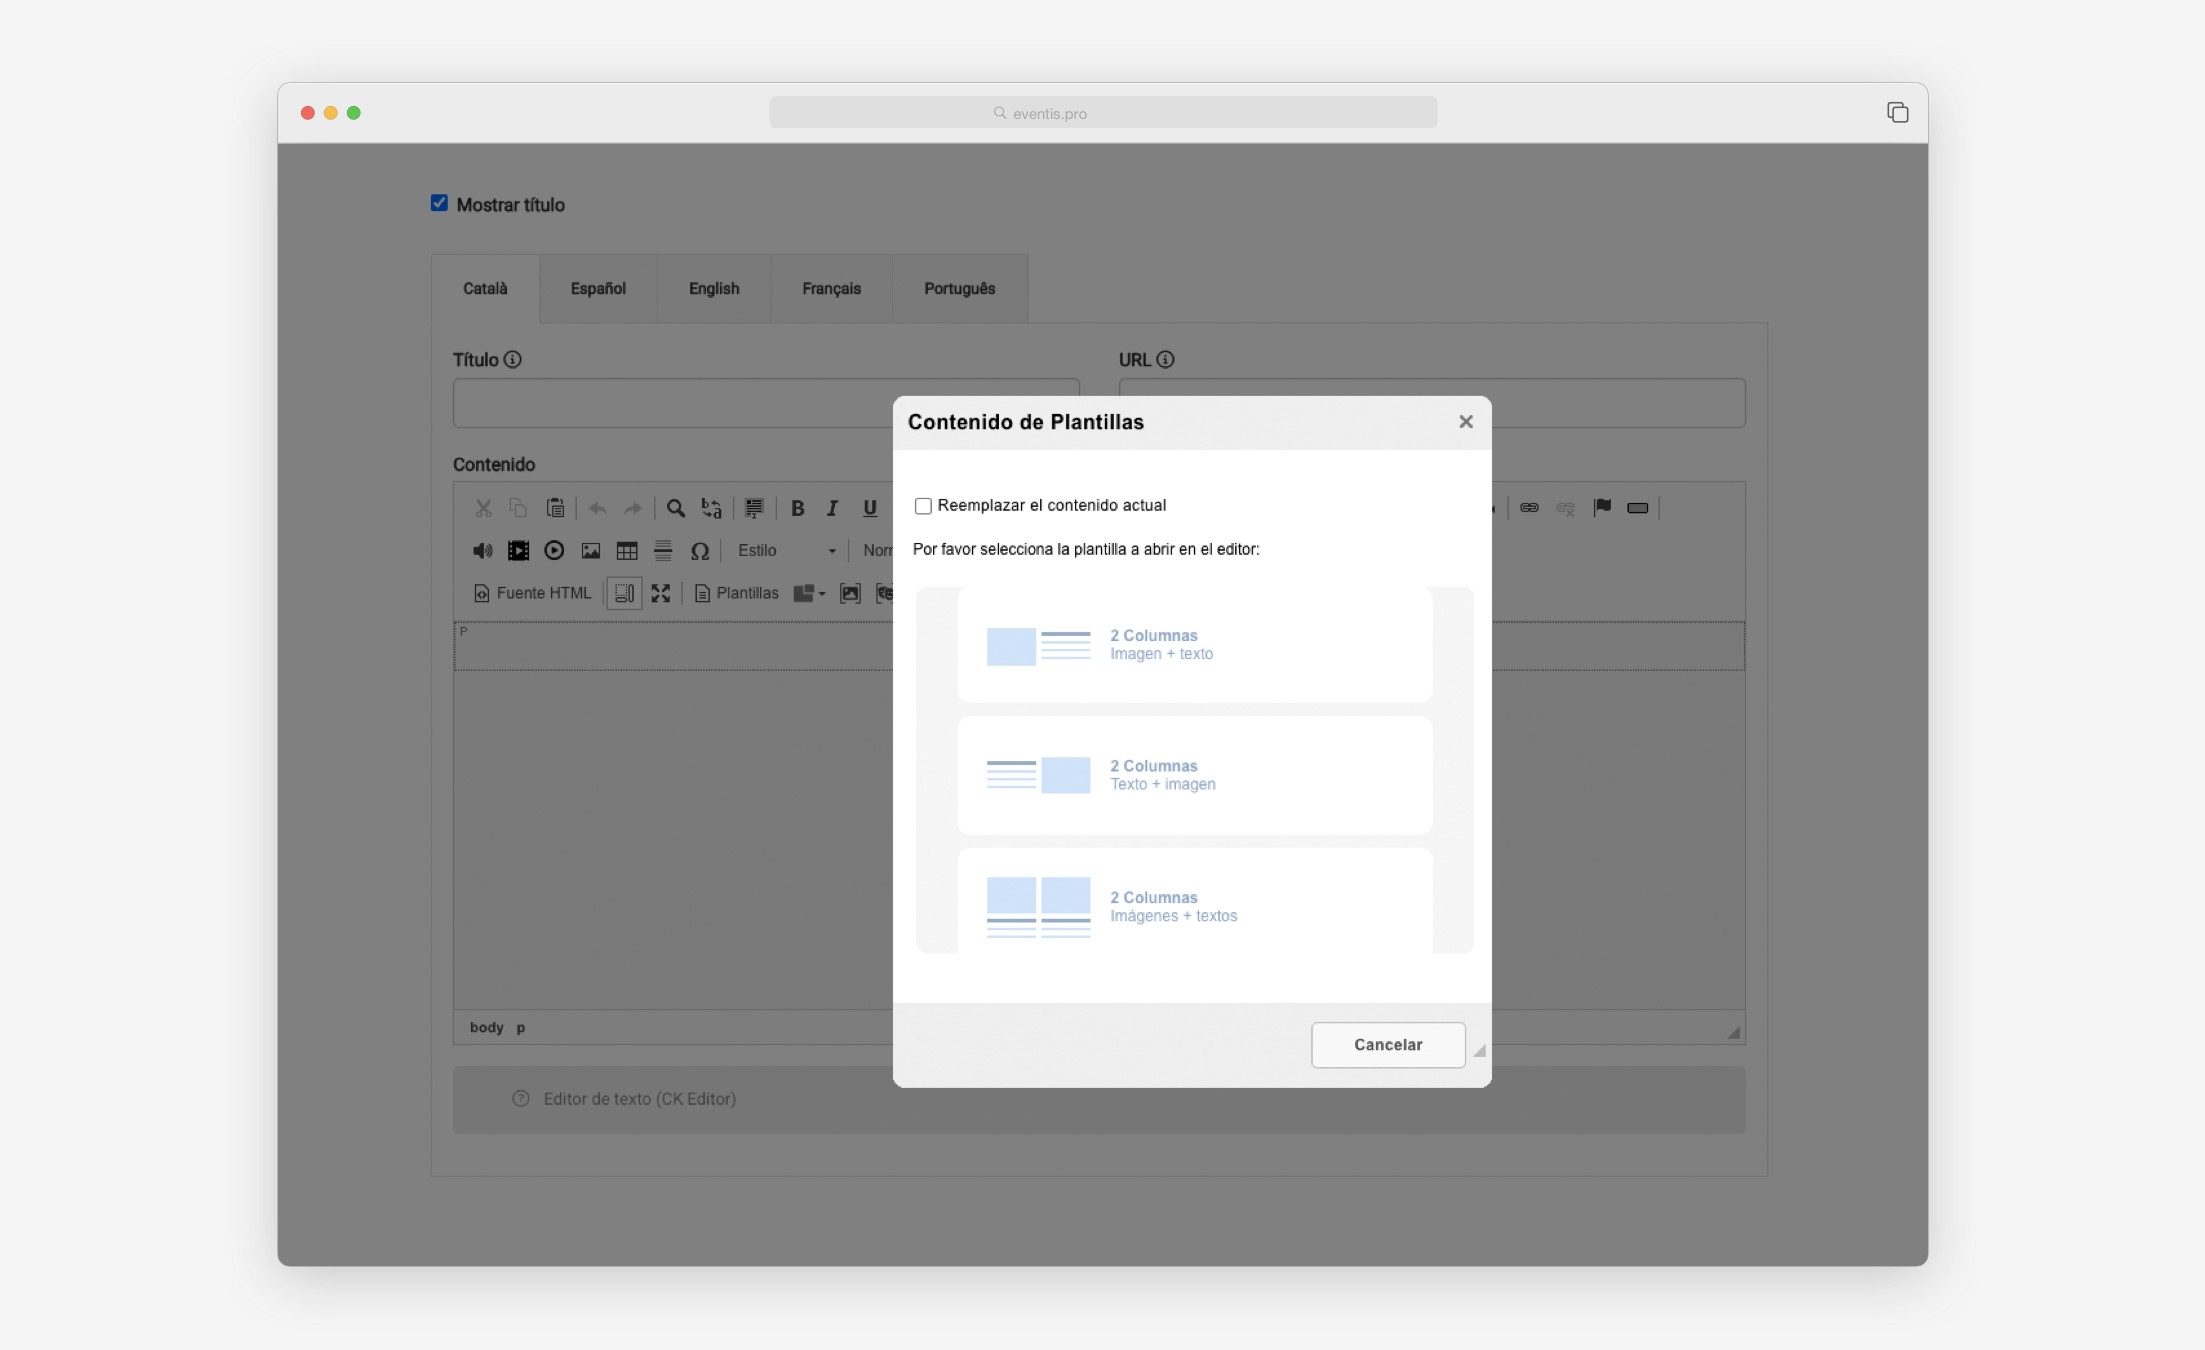Click the help icon beside Editor de texto

(521, 1098)
